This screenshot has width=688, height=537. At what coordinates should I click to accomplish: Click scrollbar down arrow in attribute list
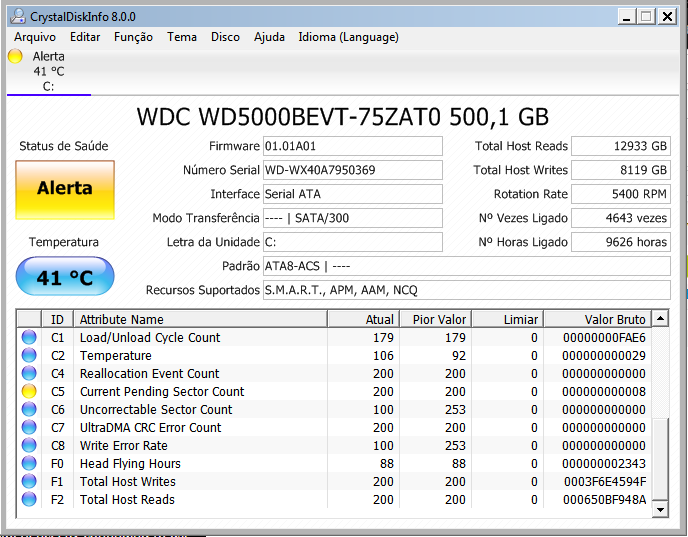(659, 509)
